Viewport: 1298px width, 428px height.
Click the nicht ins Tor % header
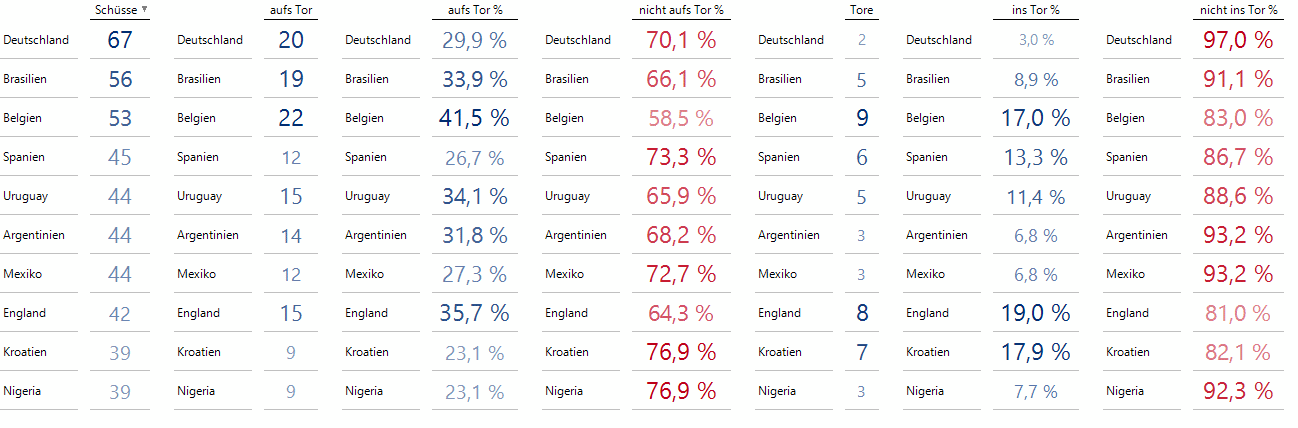(1238, 10)
